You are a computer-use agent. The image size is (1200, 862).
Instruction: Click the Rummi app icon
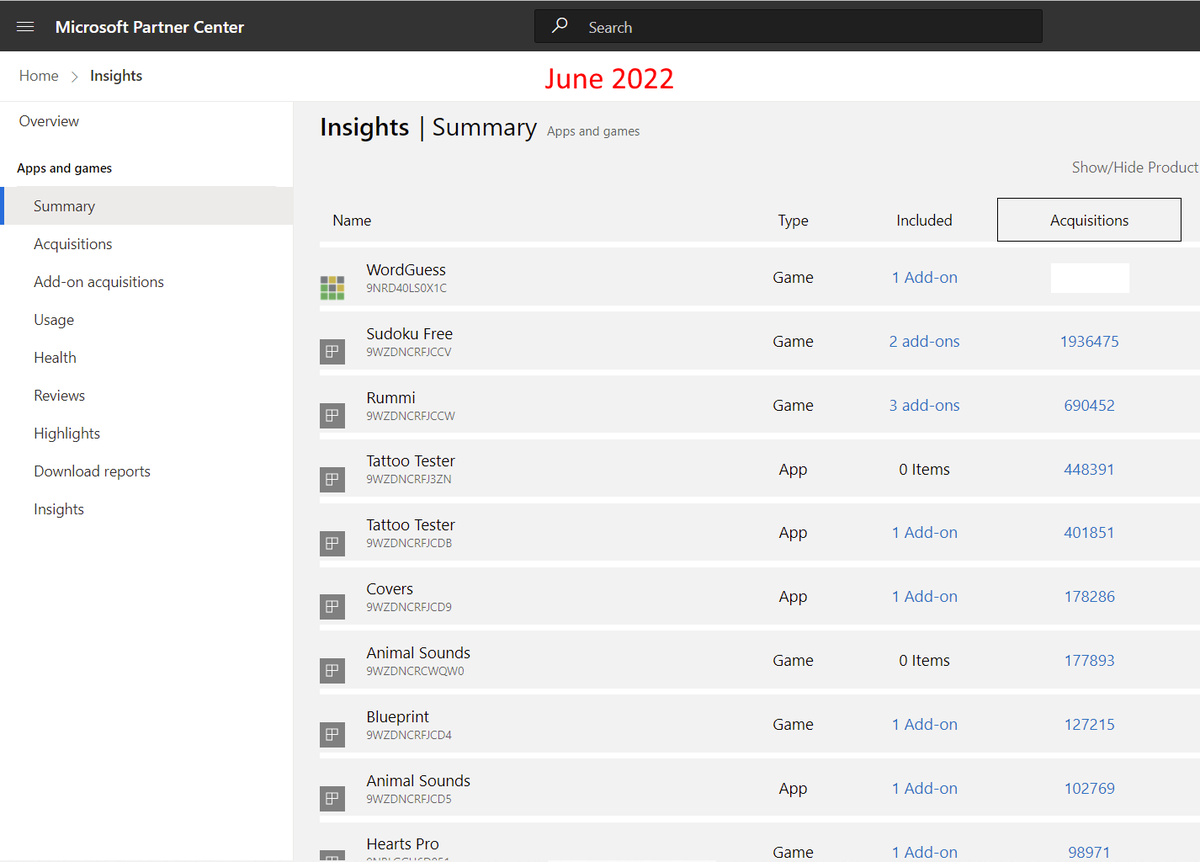[332, 416]
